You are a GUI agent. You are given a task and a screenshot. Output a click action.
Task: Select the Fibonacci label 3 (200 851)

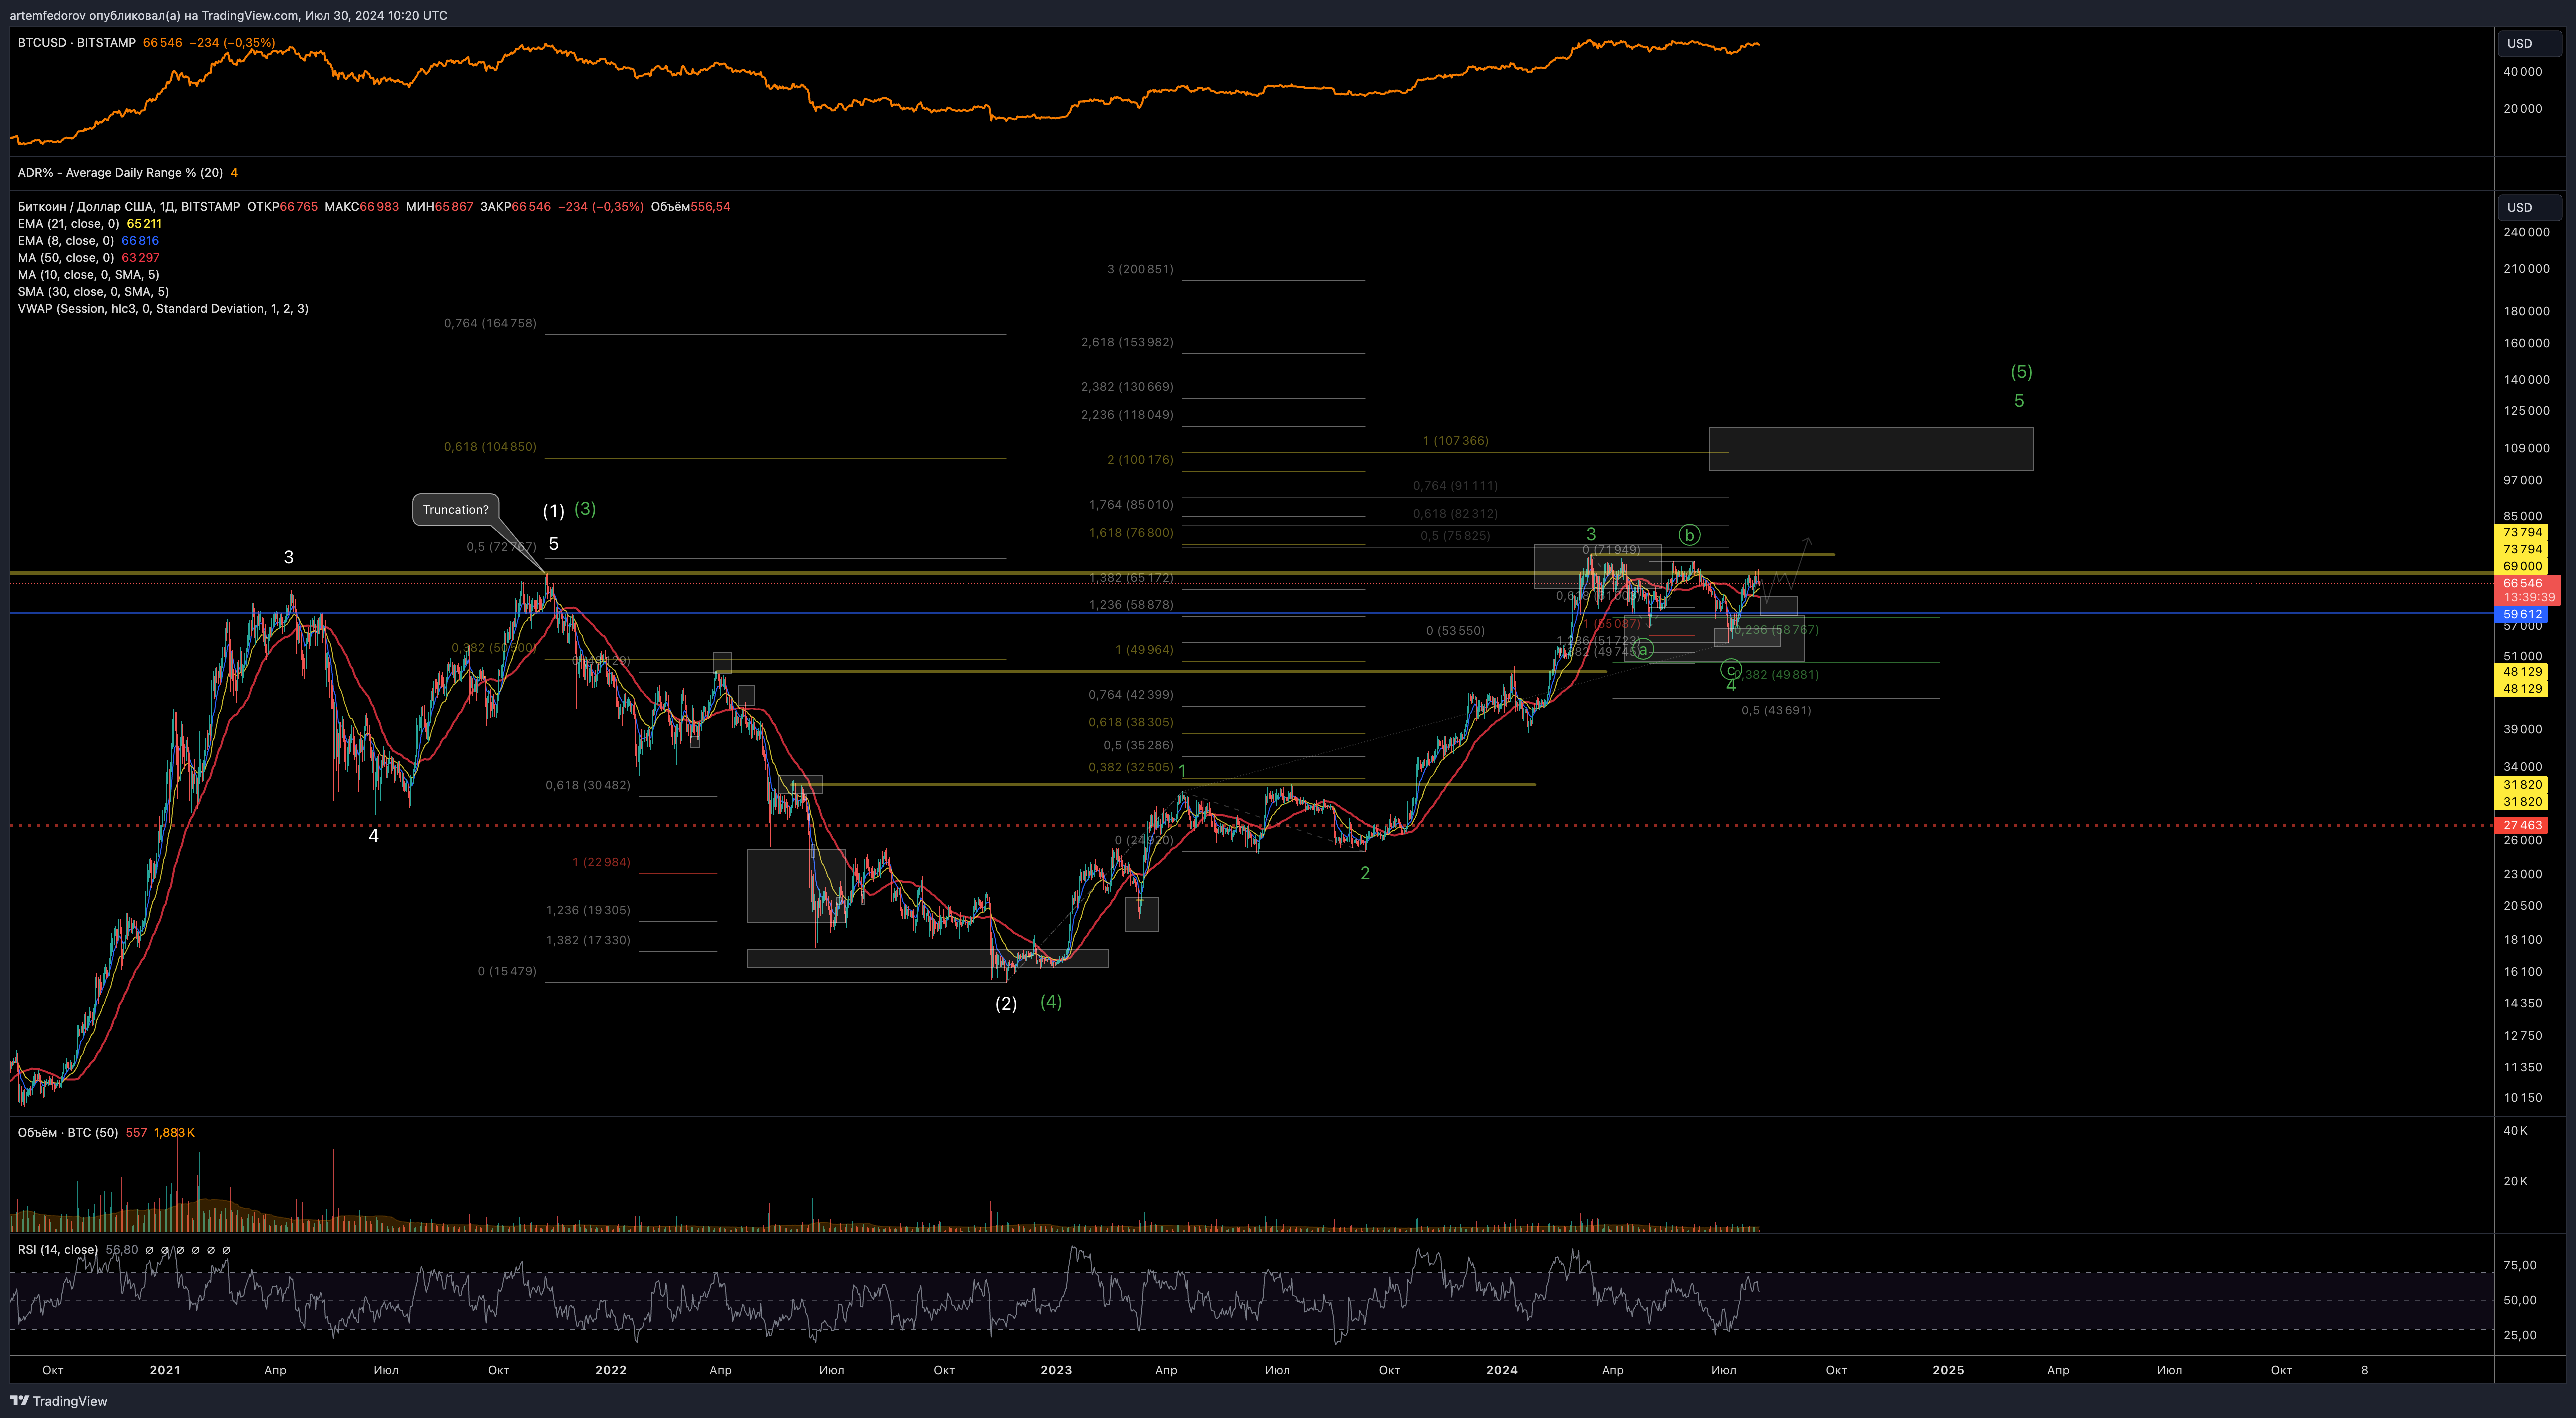1140,269
